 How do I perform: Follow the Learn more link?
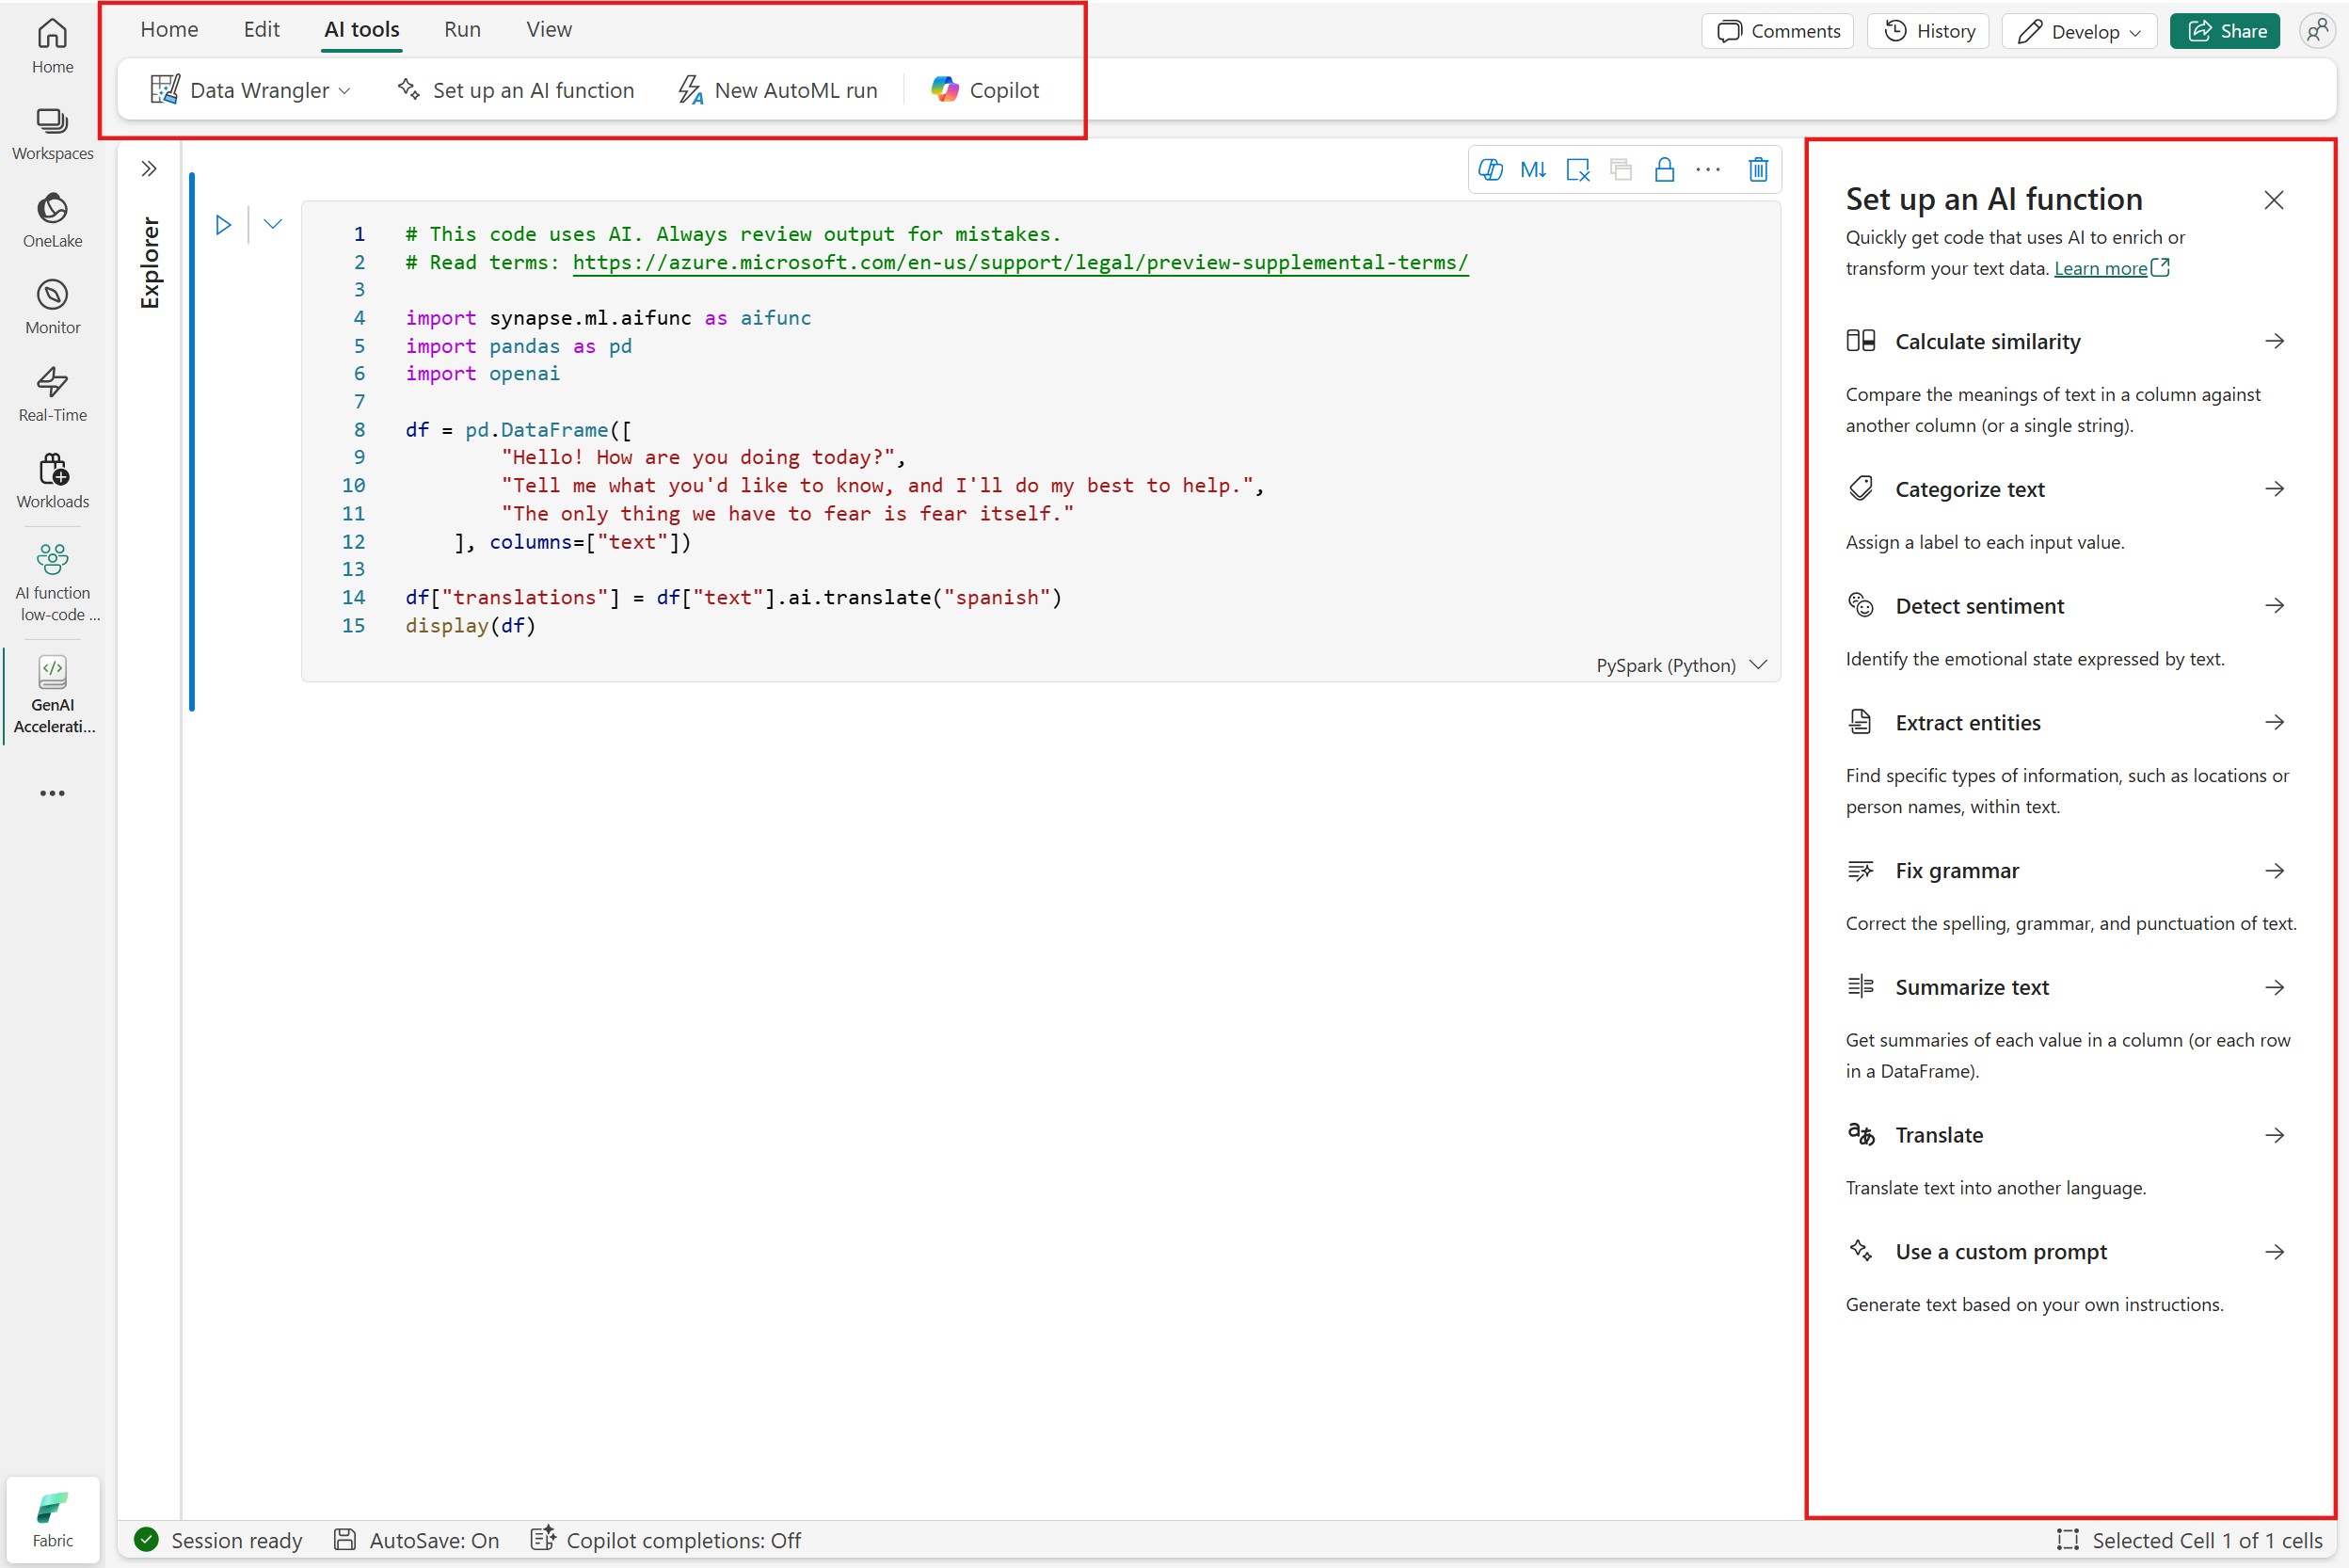coord(2111,268)
